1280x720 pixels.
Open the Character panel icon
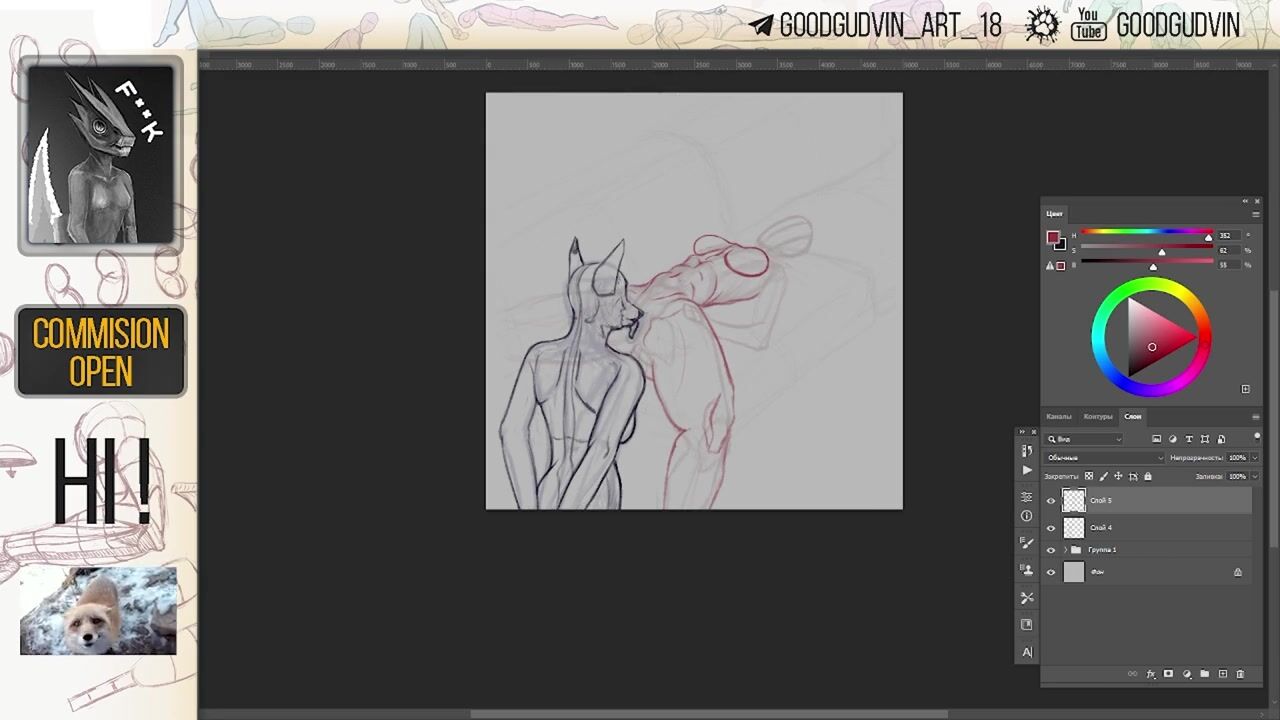click(1027, 652)
